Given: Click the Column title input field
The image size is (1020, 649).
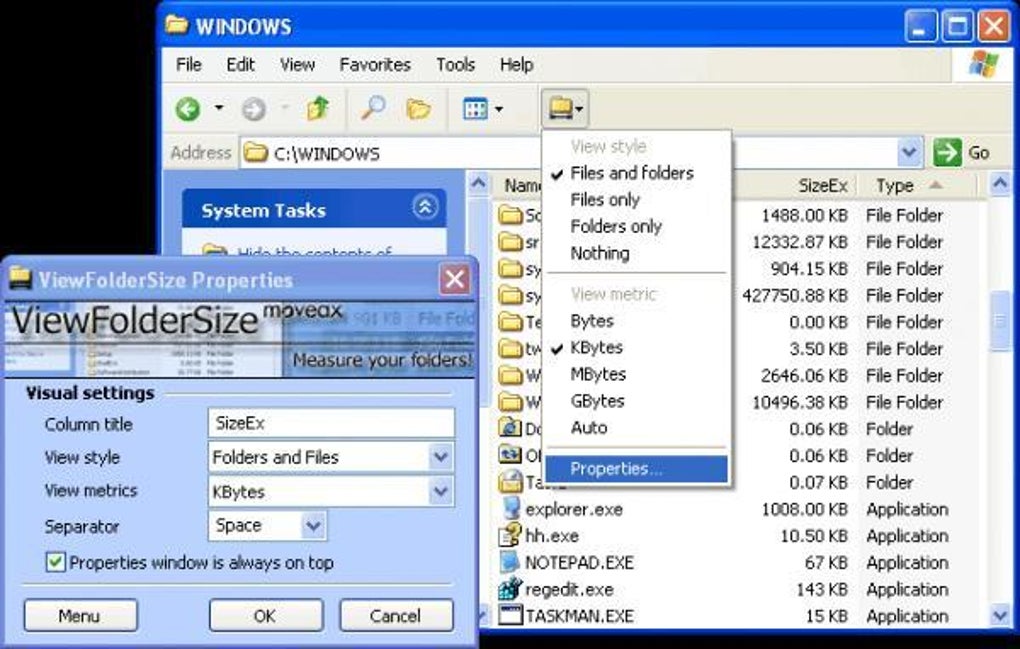Looking at the screenshot, I should click(331, 423).
